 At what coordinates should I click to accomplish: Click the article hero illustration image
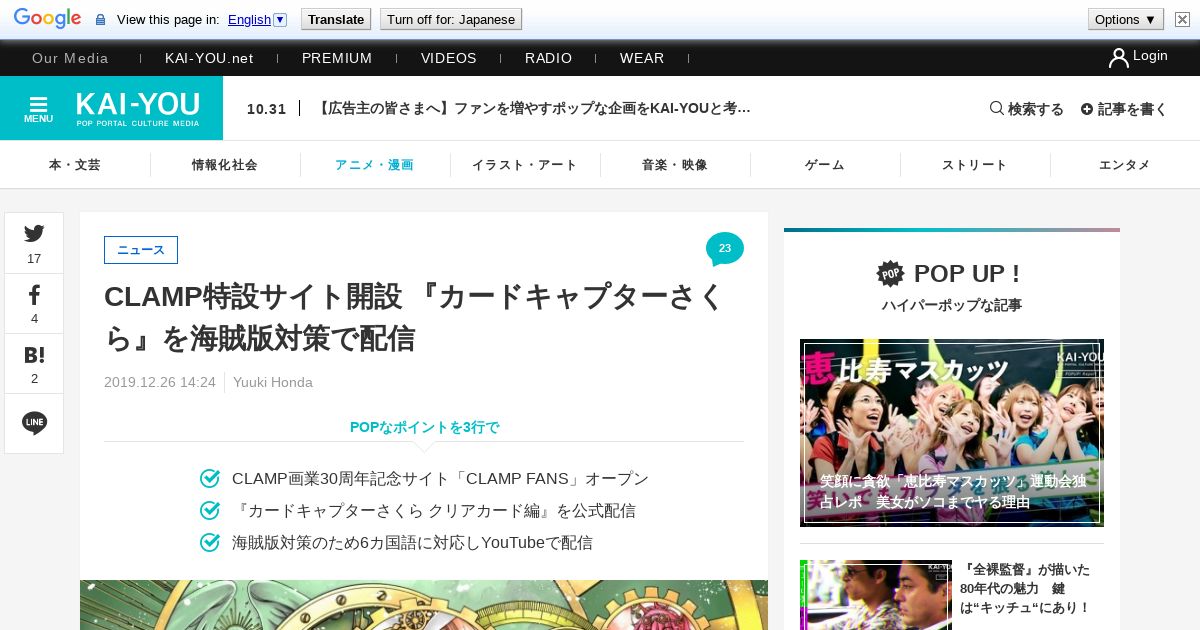[424, 605]
